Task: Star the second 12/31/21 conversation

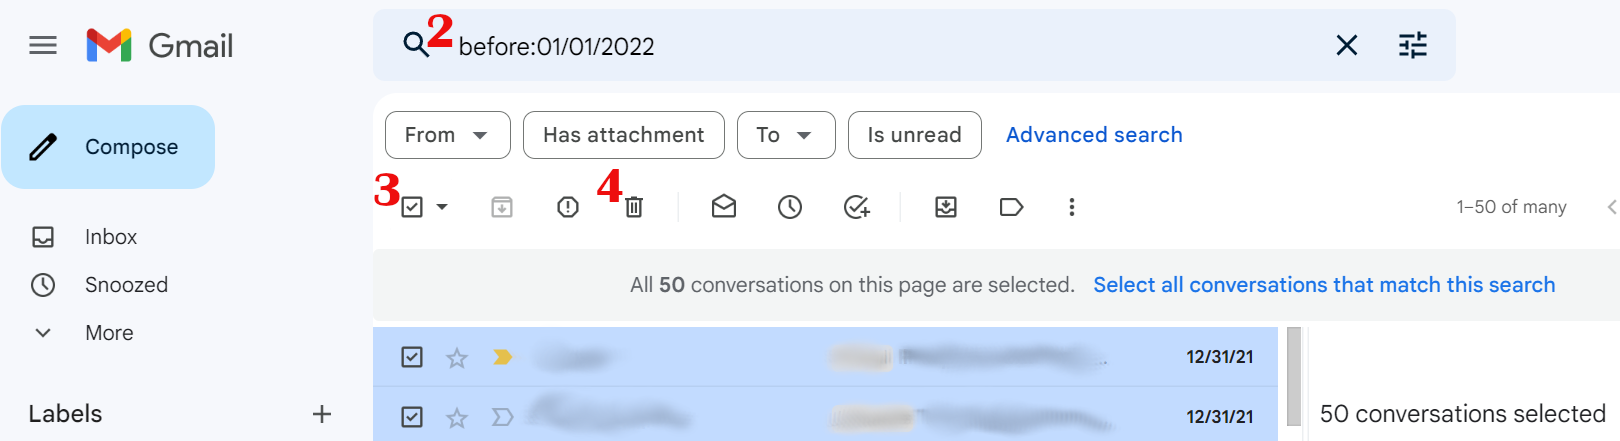Action: point(457,417)
